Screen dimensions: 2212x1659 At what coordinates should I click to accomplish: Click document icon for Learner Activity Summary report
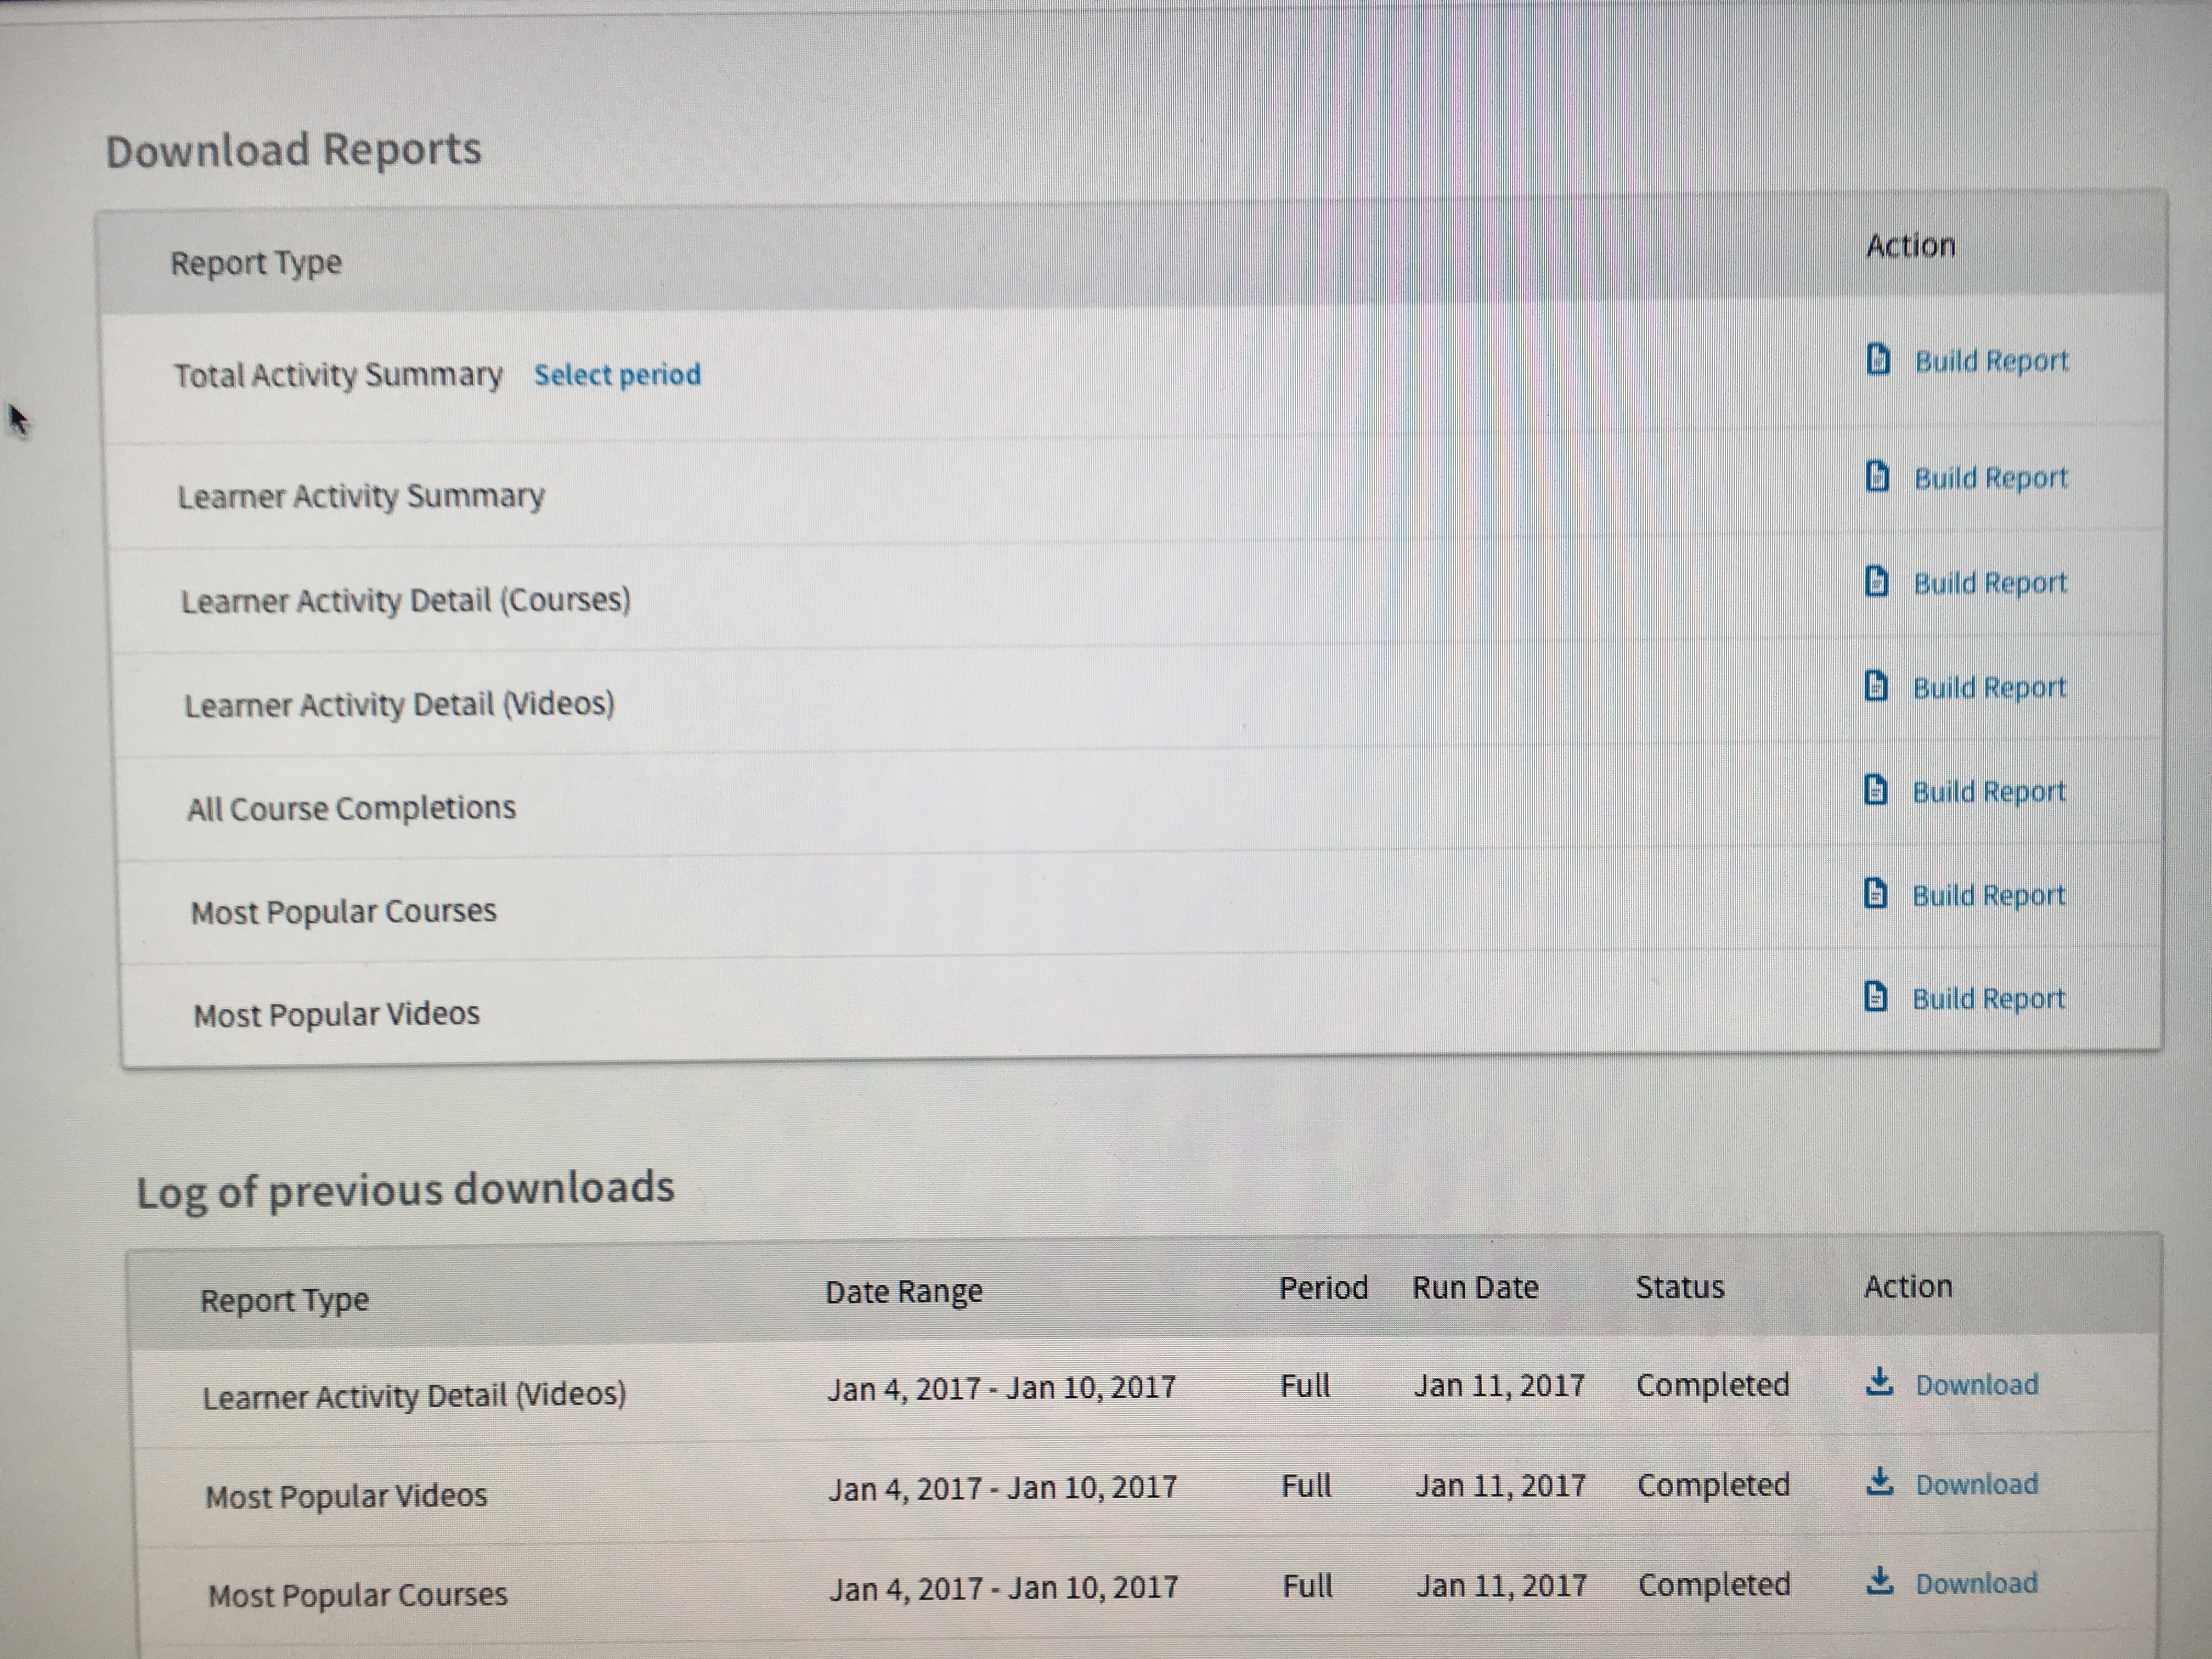pyautogui.click(x=1878, y=477)
